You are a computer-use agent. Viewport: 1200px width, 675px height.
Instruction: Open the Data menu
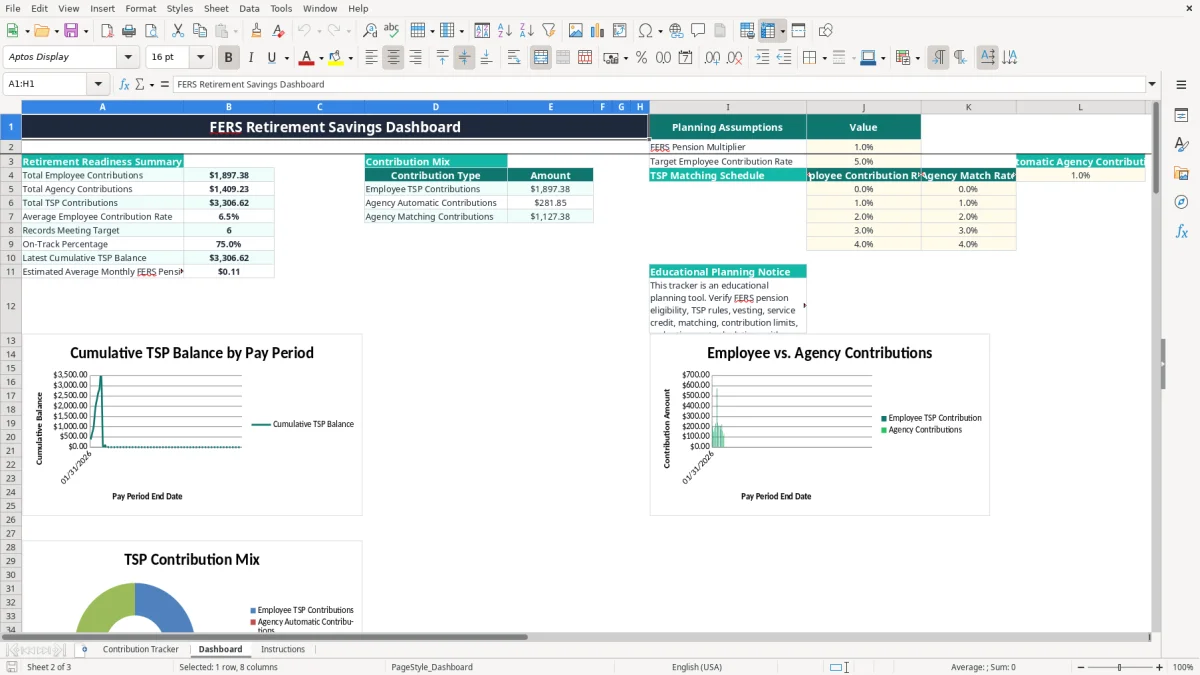249,8
